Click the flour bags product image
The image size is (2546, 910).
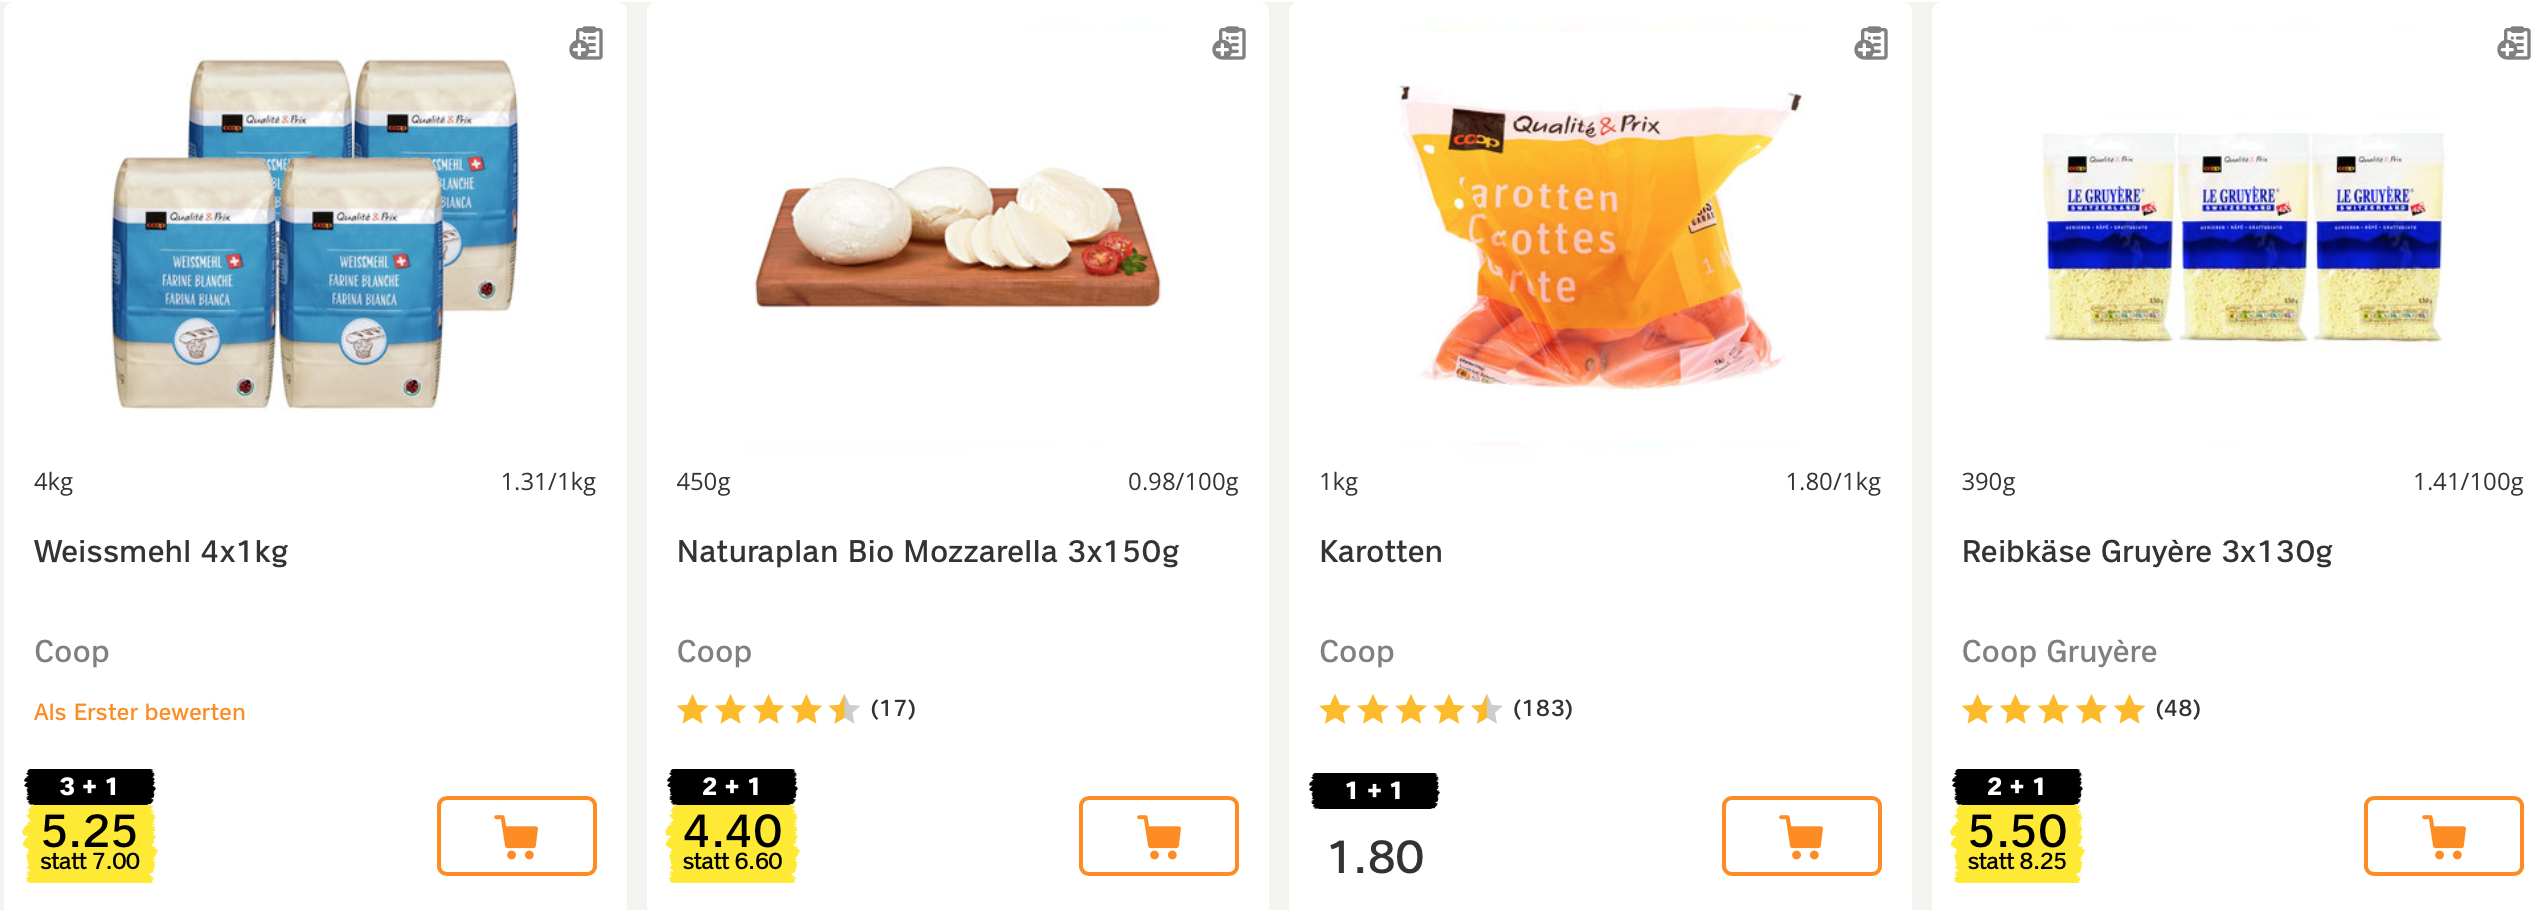coord(315,235)
